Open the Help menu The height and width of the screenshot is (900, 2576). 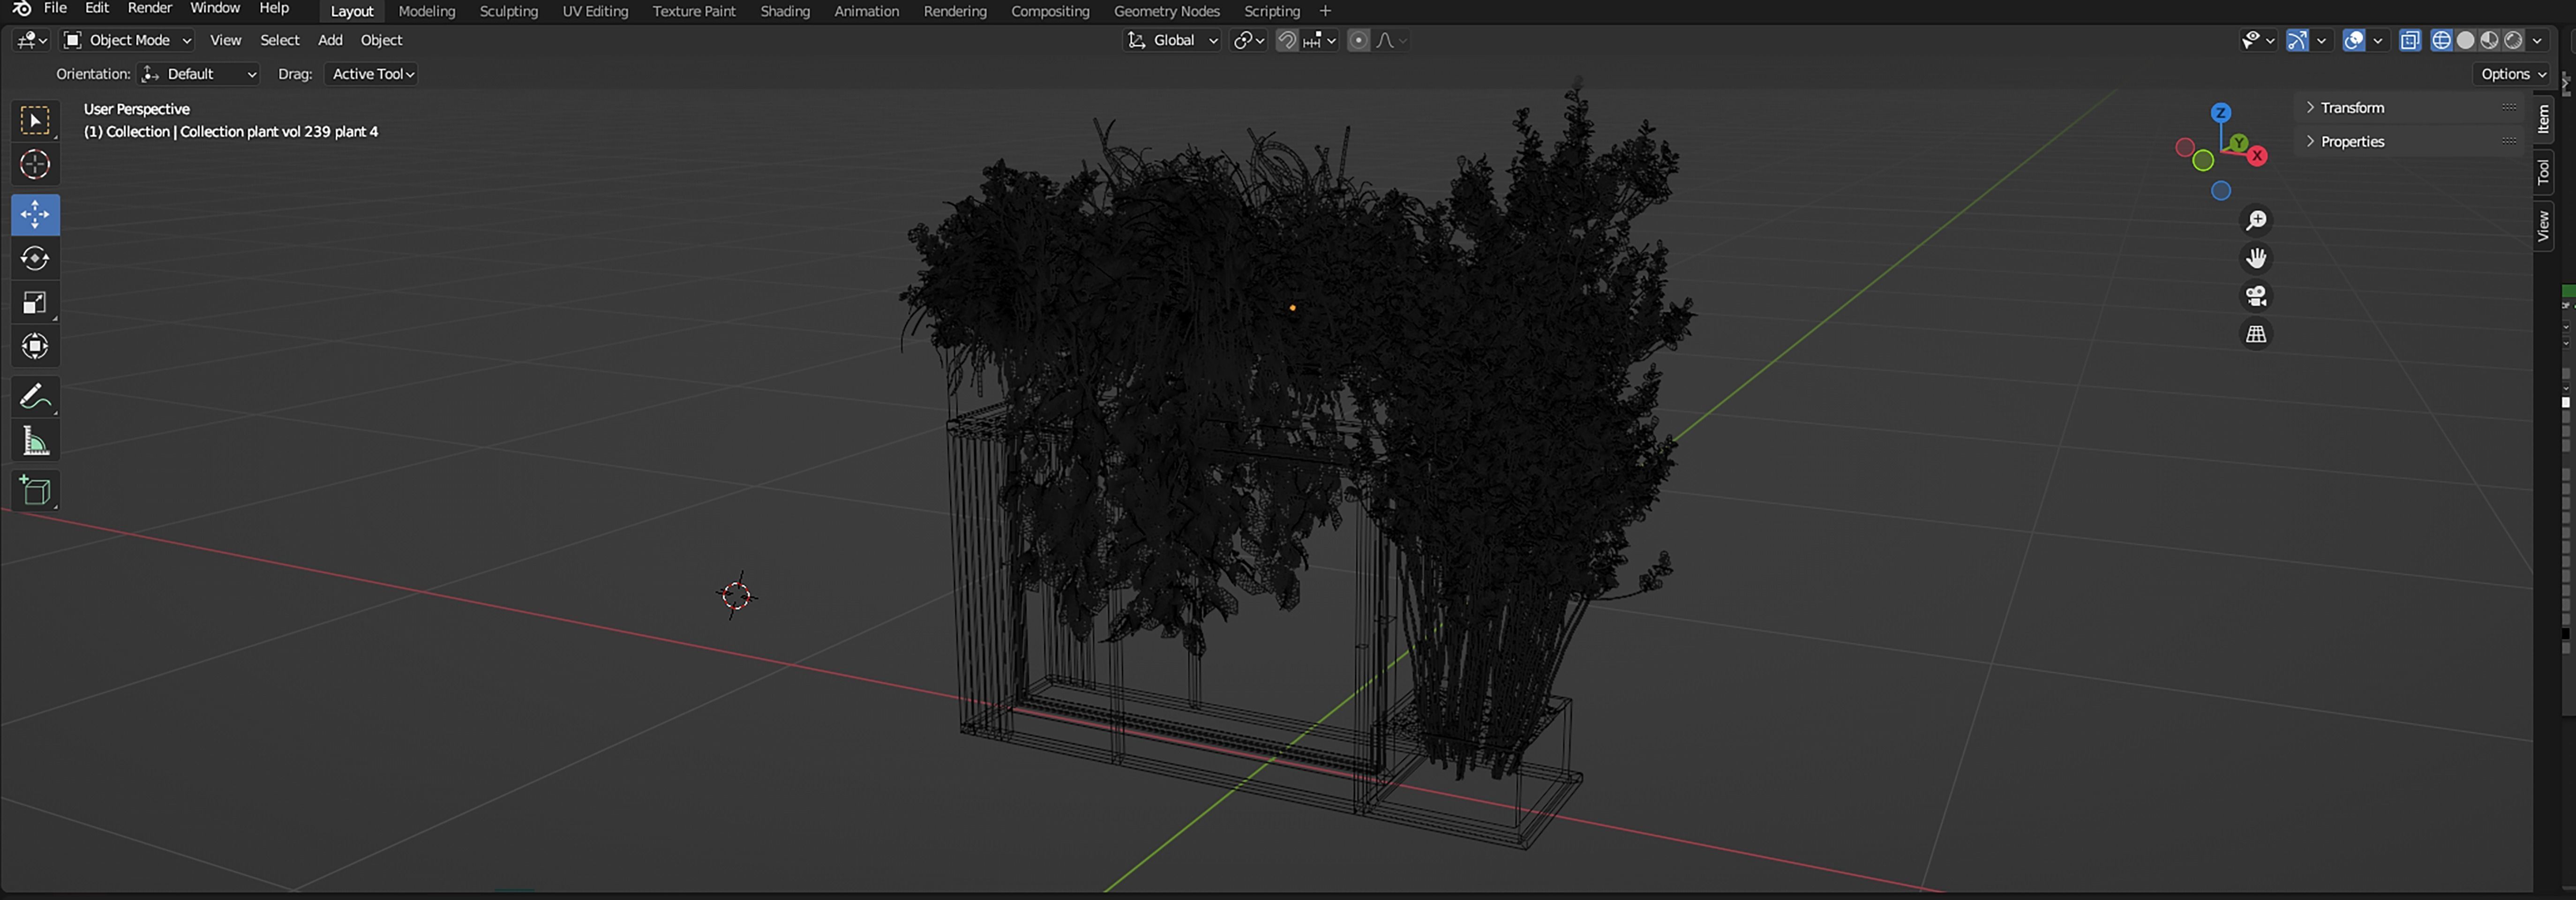pyautogui.click(x=273, y=9)
